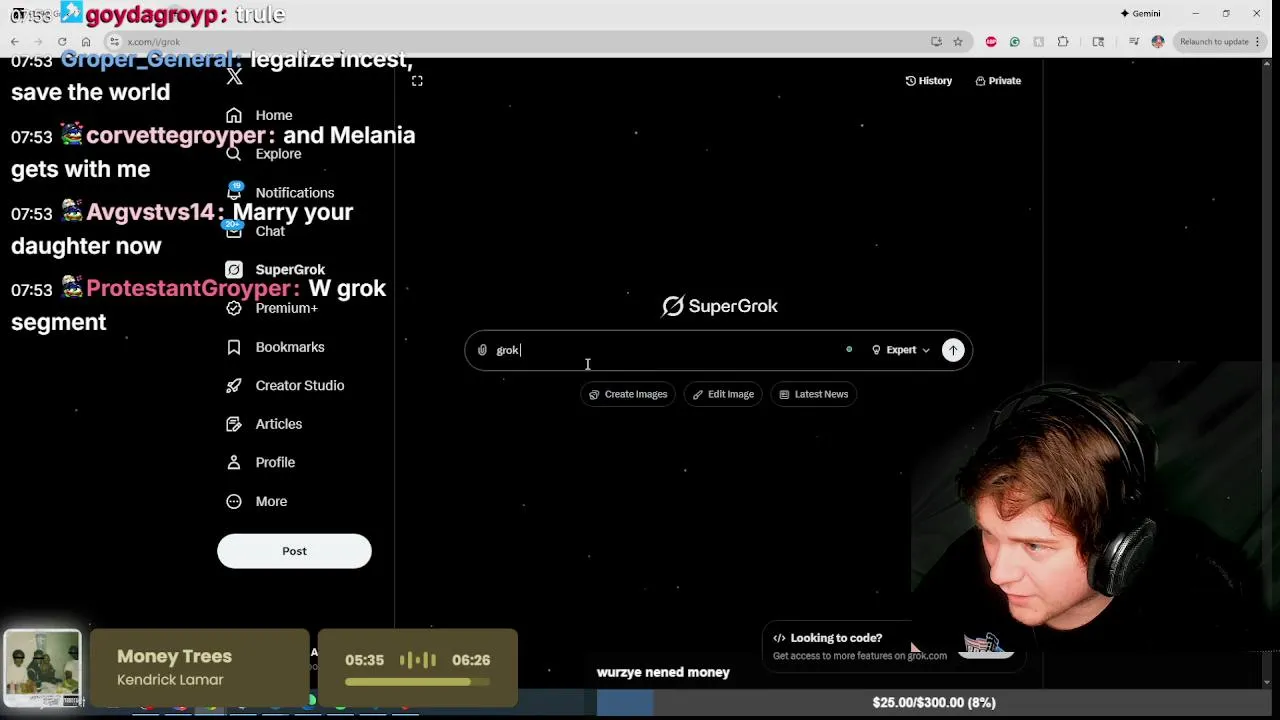Open Premium+ in the sidebar
1280x720 pixels.
[x=271, y=308]
